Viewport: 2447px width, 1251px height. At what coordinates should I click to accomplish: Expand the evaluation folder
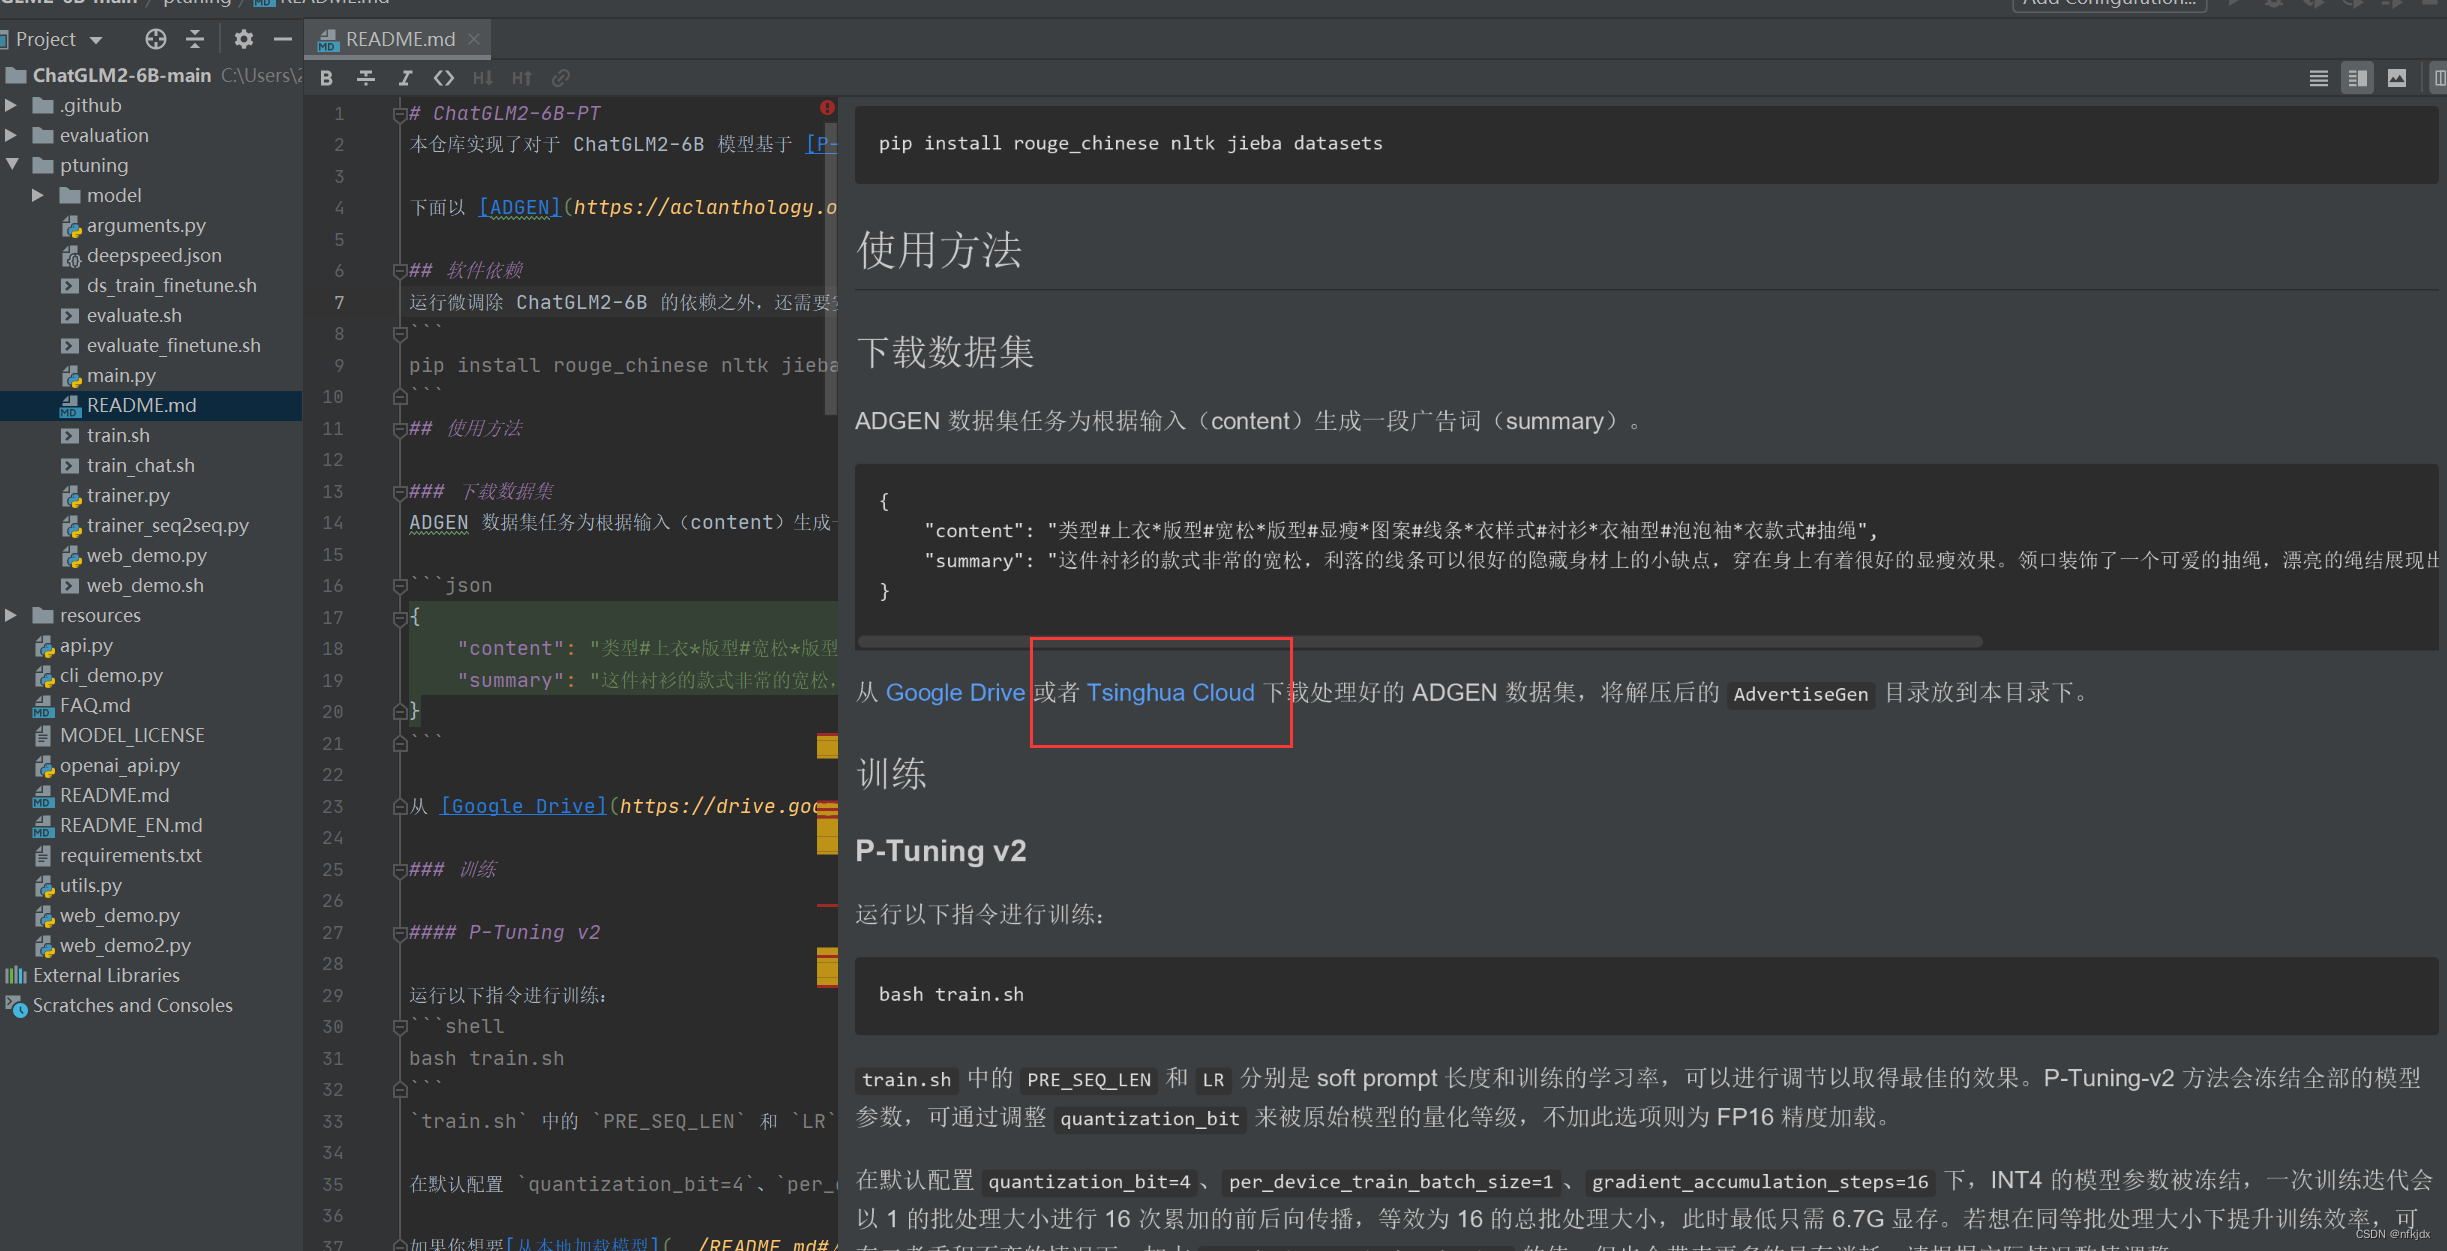pos(11,135)
